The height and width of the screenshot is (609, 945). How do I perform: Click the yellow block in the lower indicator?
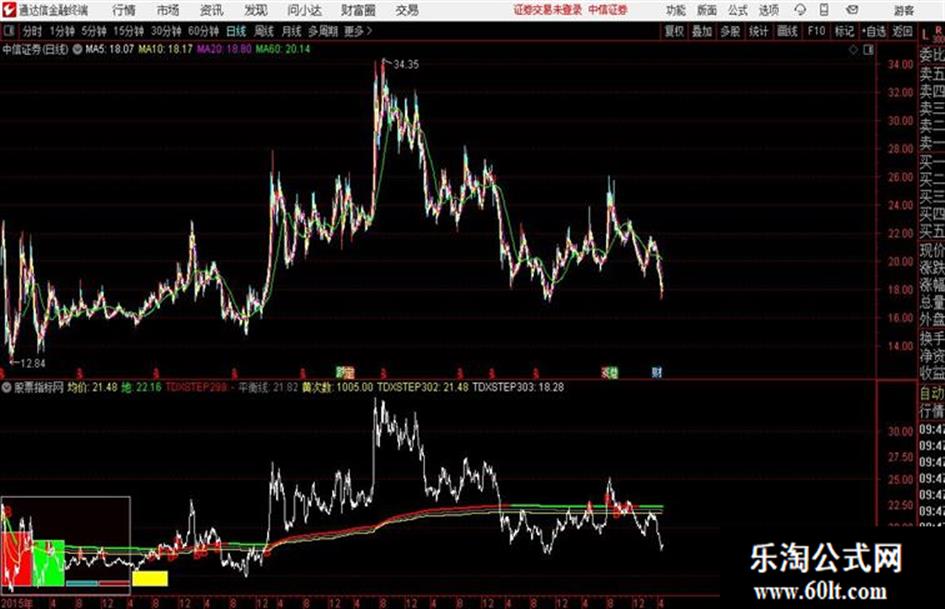click(150, 579)
